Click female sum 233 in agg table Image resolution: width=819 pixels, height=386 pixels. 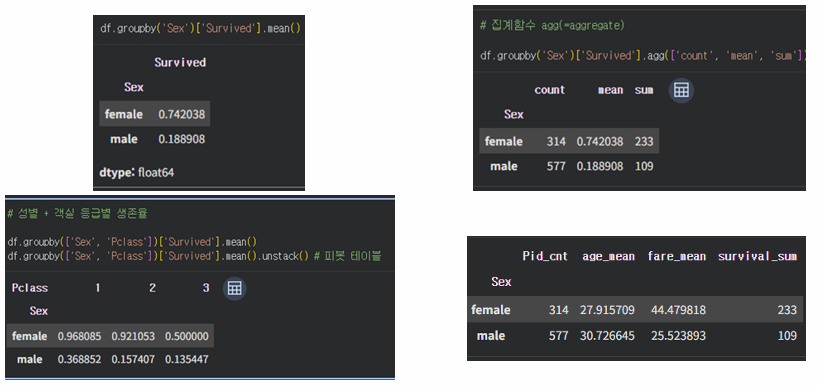644,141
